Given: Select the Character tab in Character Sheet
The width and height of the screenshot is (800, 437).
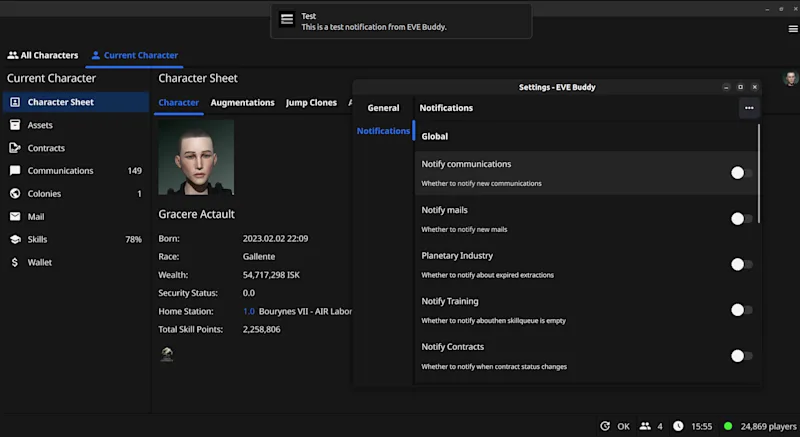Looking at the screenshot, I should 179,102.
